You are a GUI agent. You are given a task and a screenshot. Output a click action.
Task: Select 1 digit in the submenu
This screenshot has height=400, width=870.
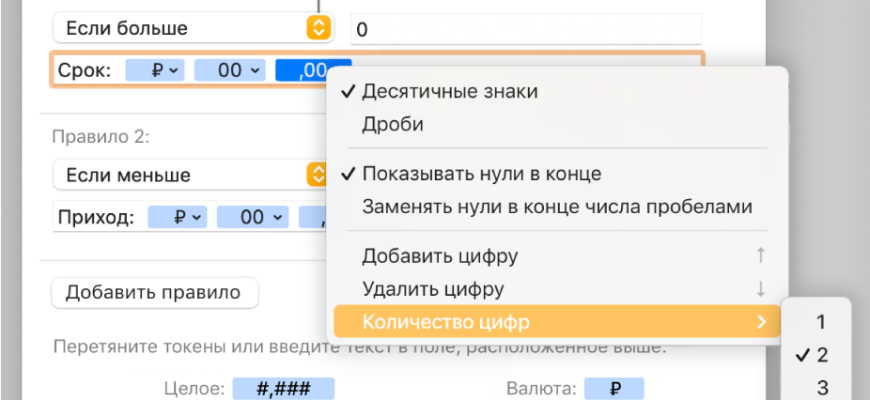click(x=821, y=322)
